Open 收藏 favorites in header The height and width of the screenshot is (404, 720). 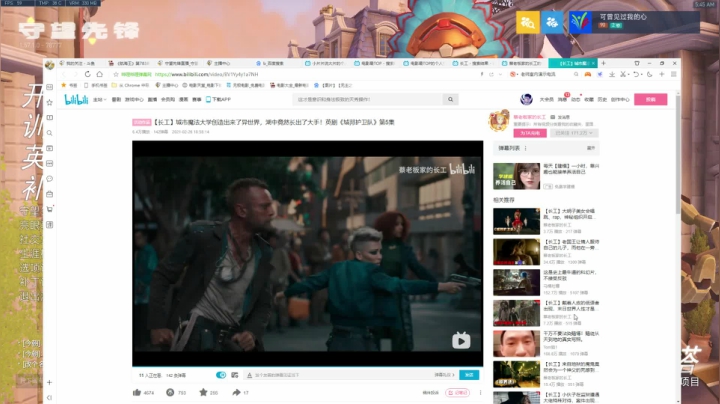tap(589, 100)
